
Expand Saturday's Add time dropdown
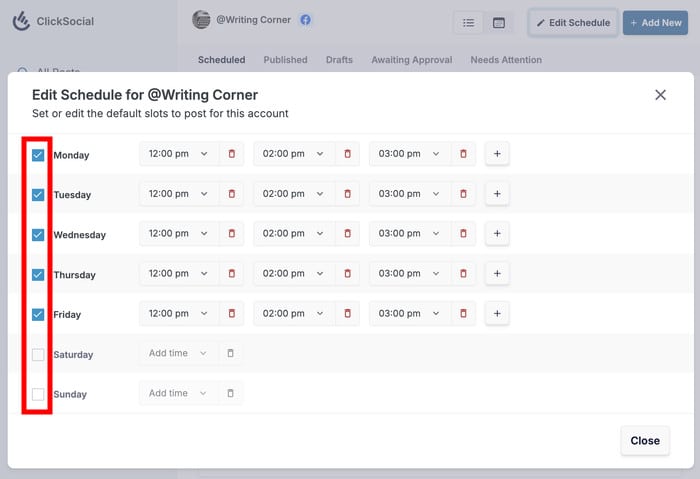(177, 353)
